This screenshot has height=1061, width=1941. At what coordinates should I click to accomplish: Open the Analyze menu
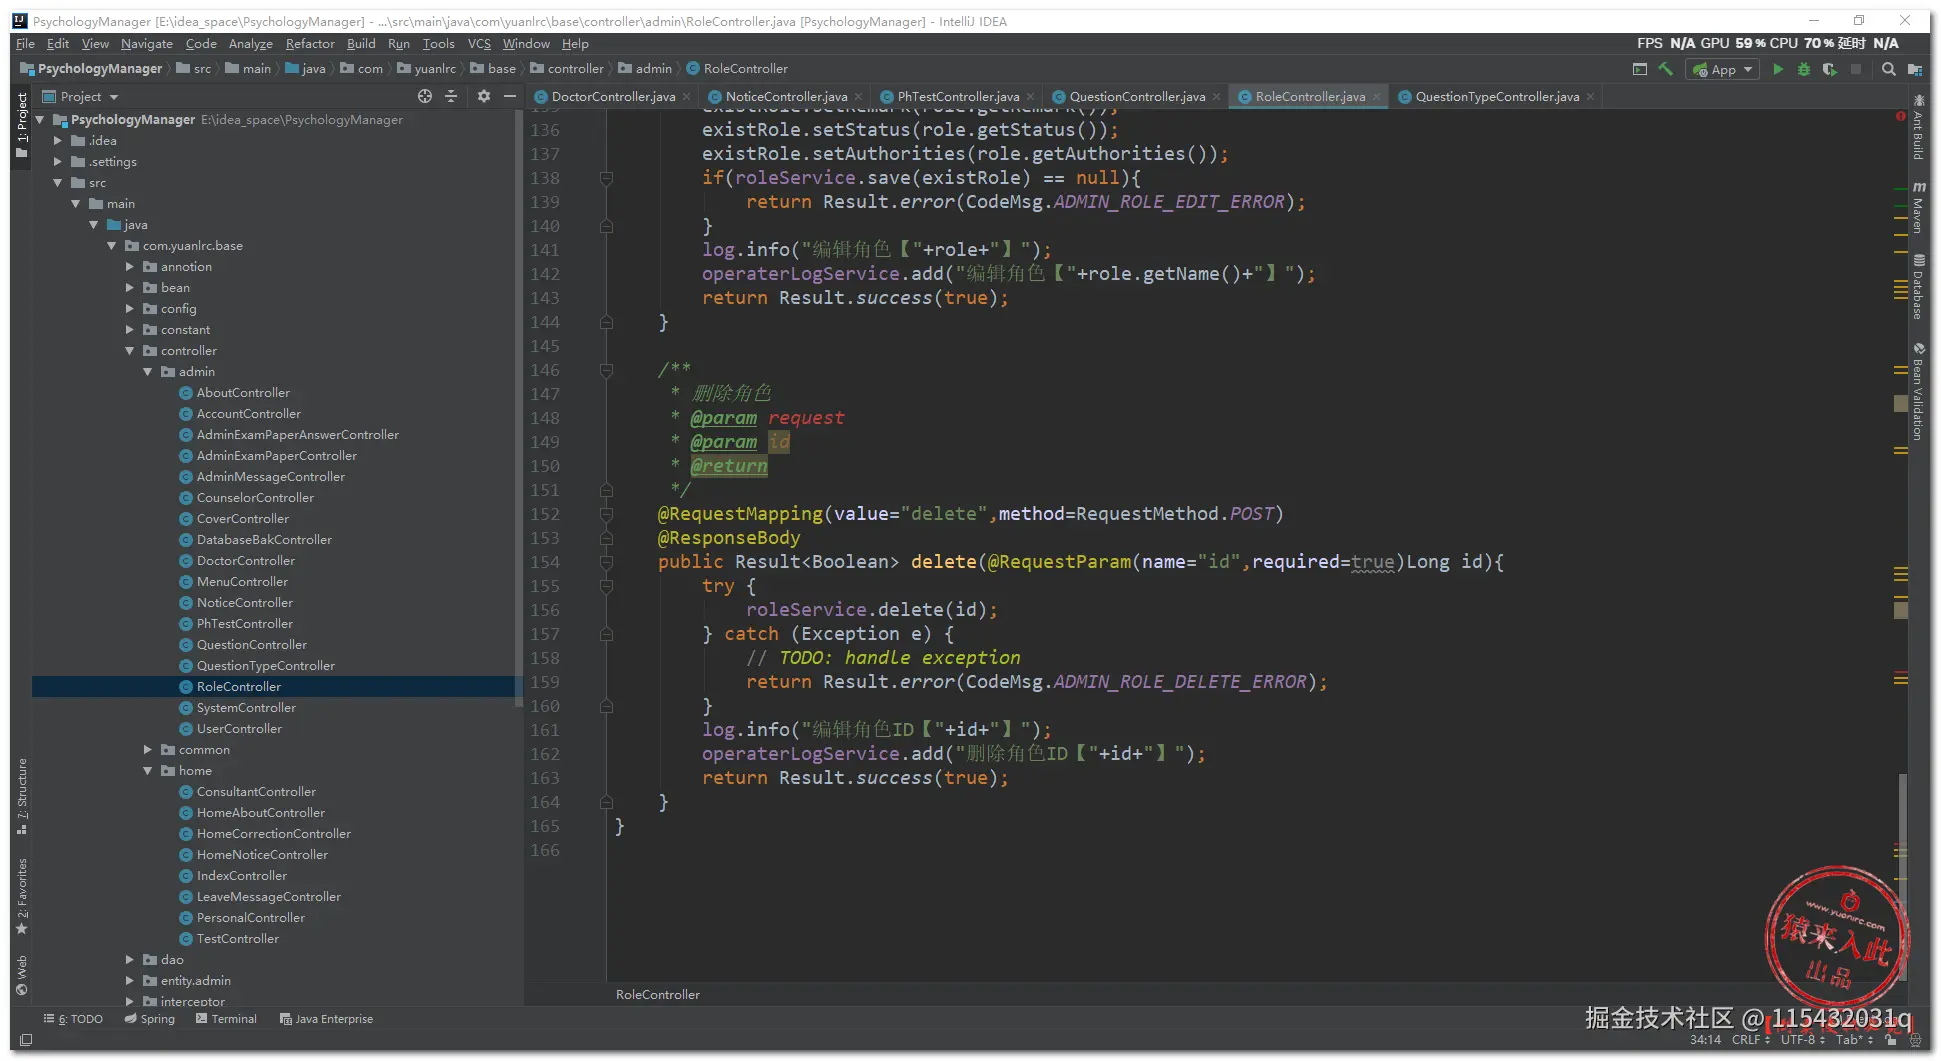(251, 44)
